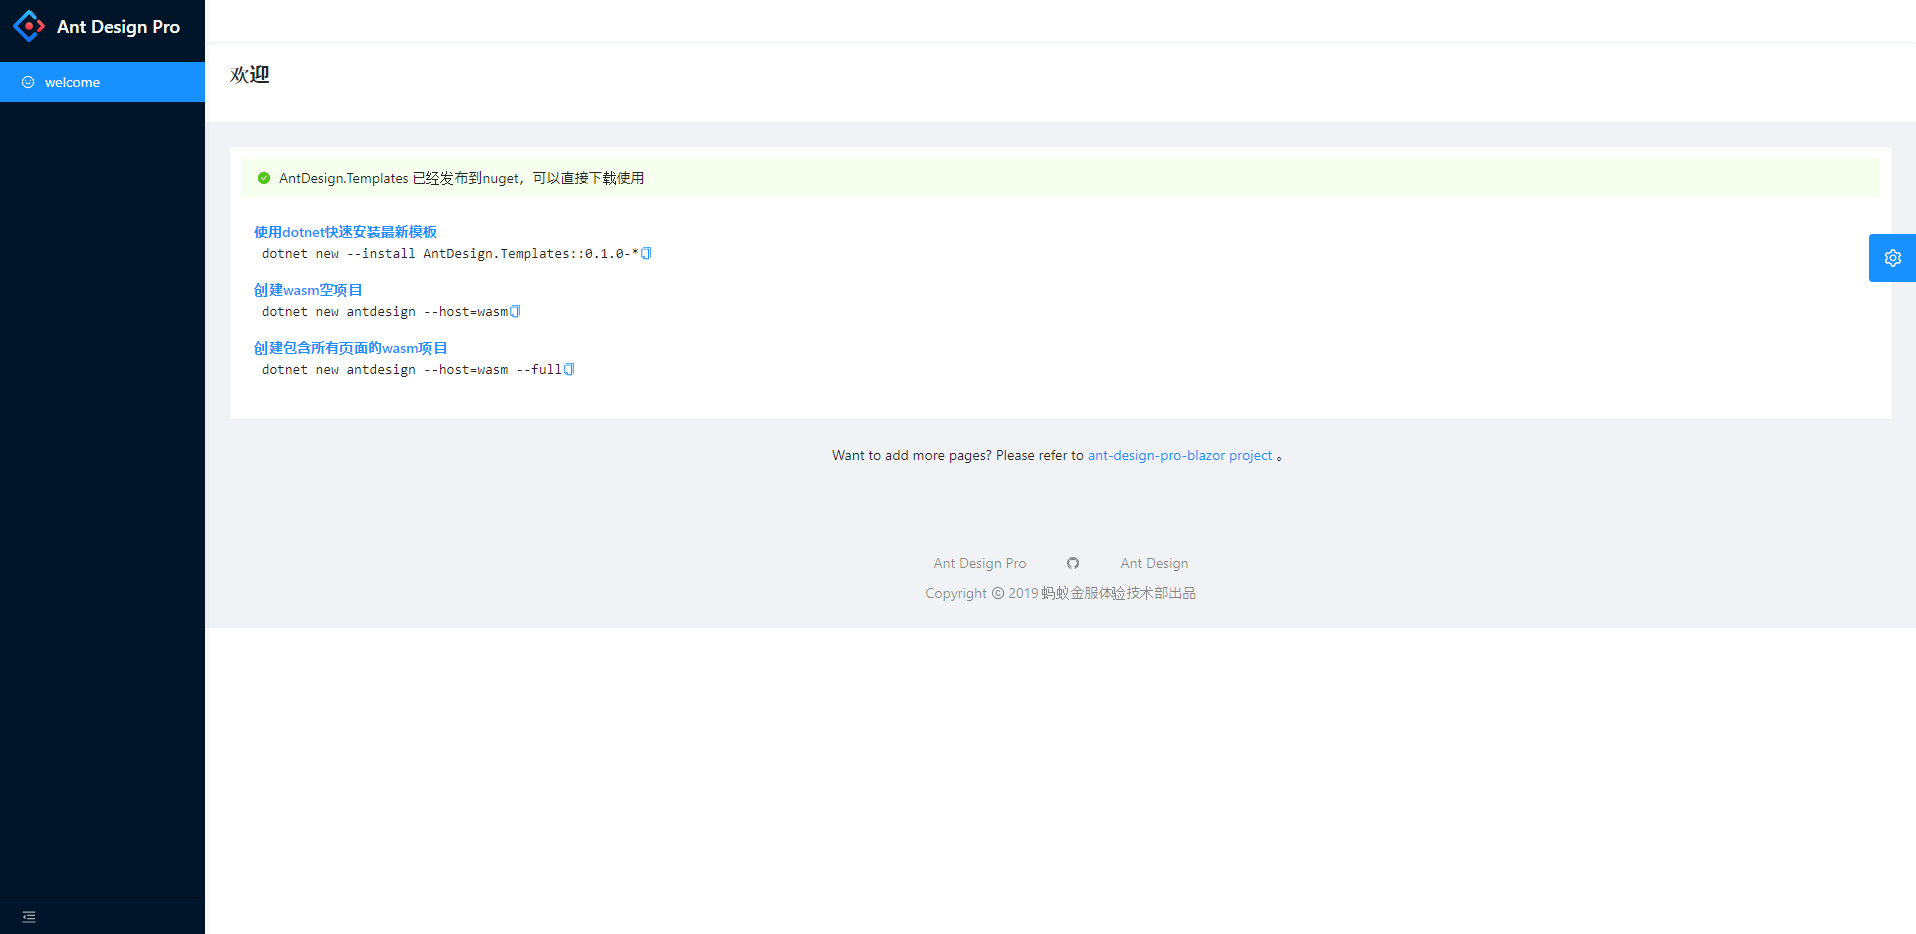Collapse the sidebar with the bottom toggle icon

click(x=29, y=916)
